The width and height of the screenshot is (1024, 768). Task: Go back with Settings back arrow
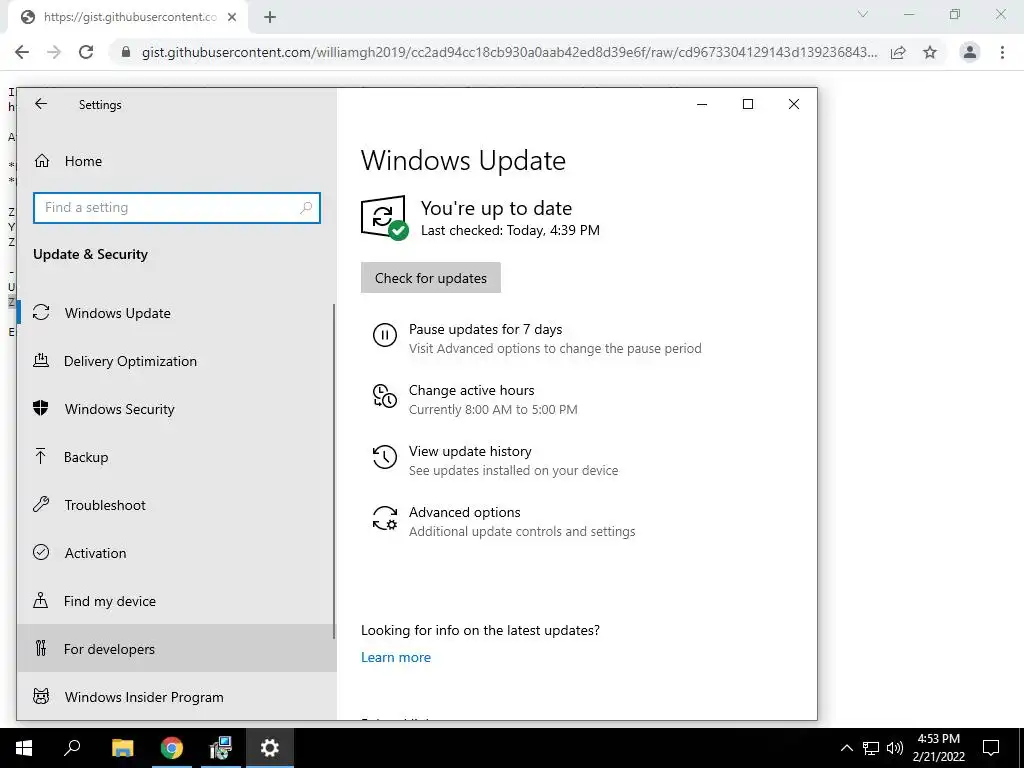(x=41, y=104)
